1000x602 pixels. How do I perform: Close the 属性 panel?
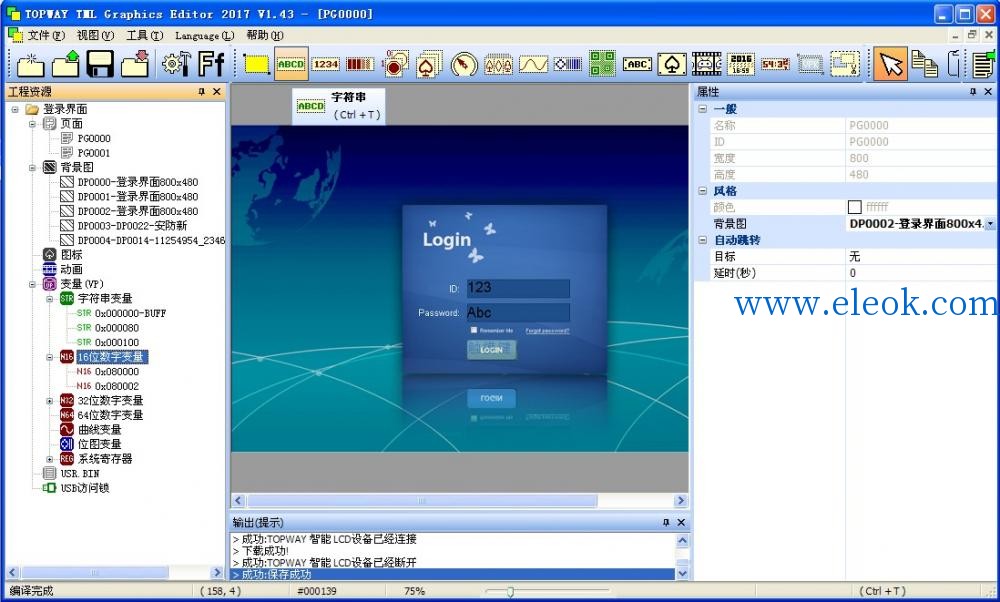pyautogui.click(x=988, y=92)
